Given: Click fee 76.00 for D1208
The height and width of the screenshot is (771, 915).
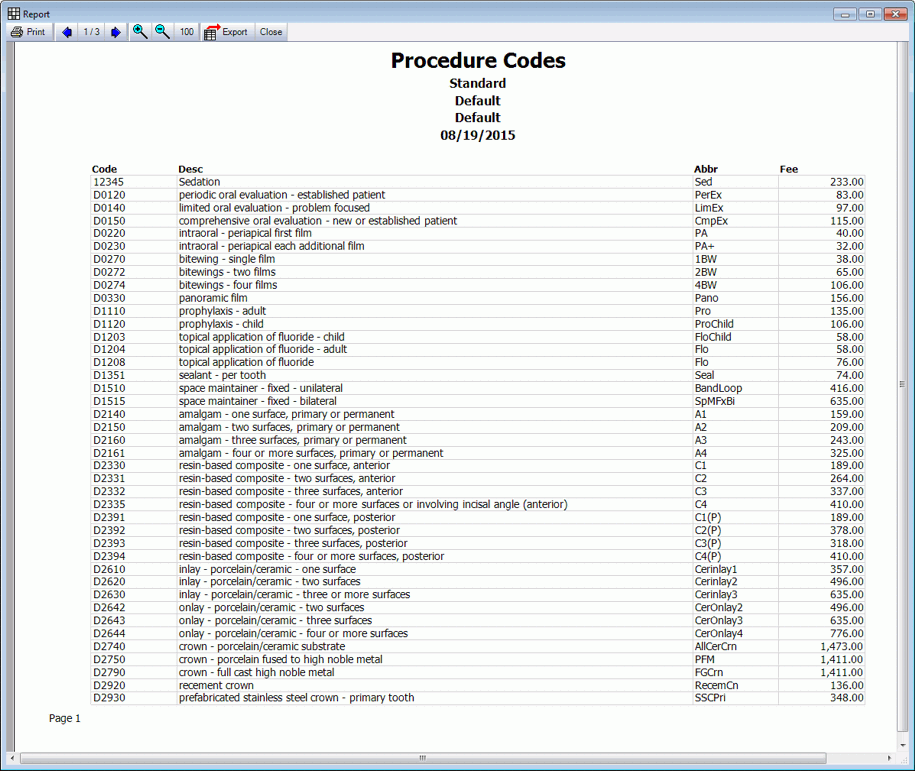Looking at the screenshot, I should click(x=850, y=362).
